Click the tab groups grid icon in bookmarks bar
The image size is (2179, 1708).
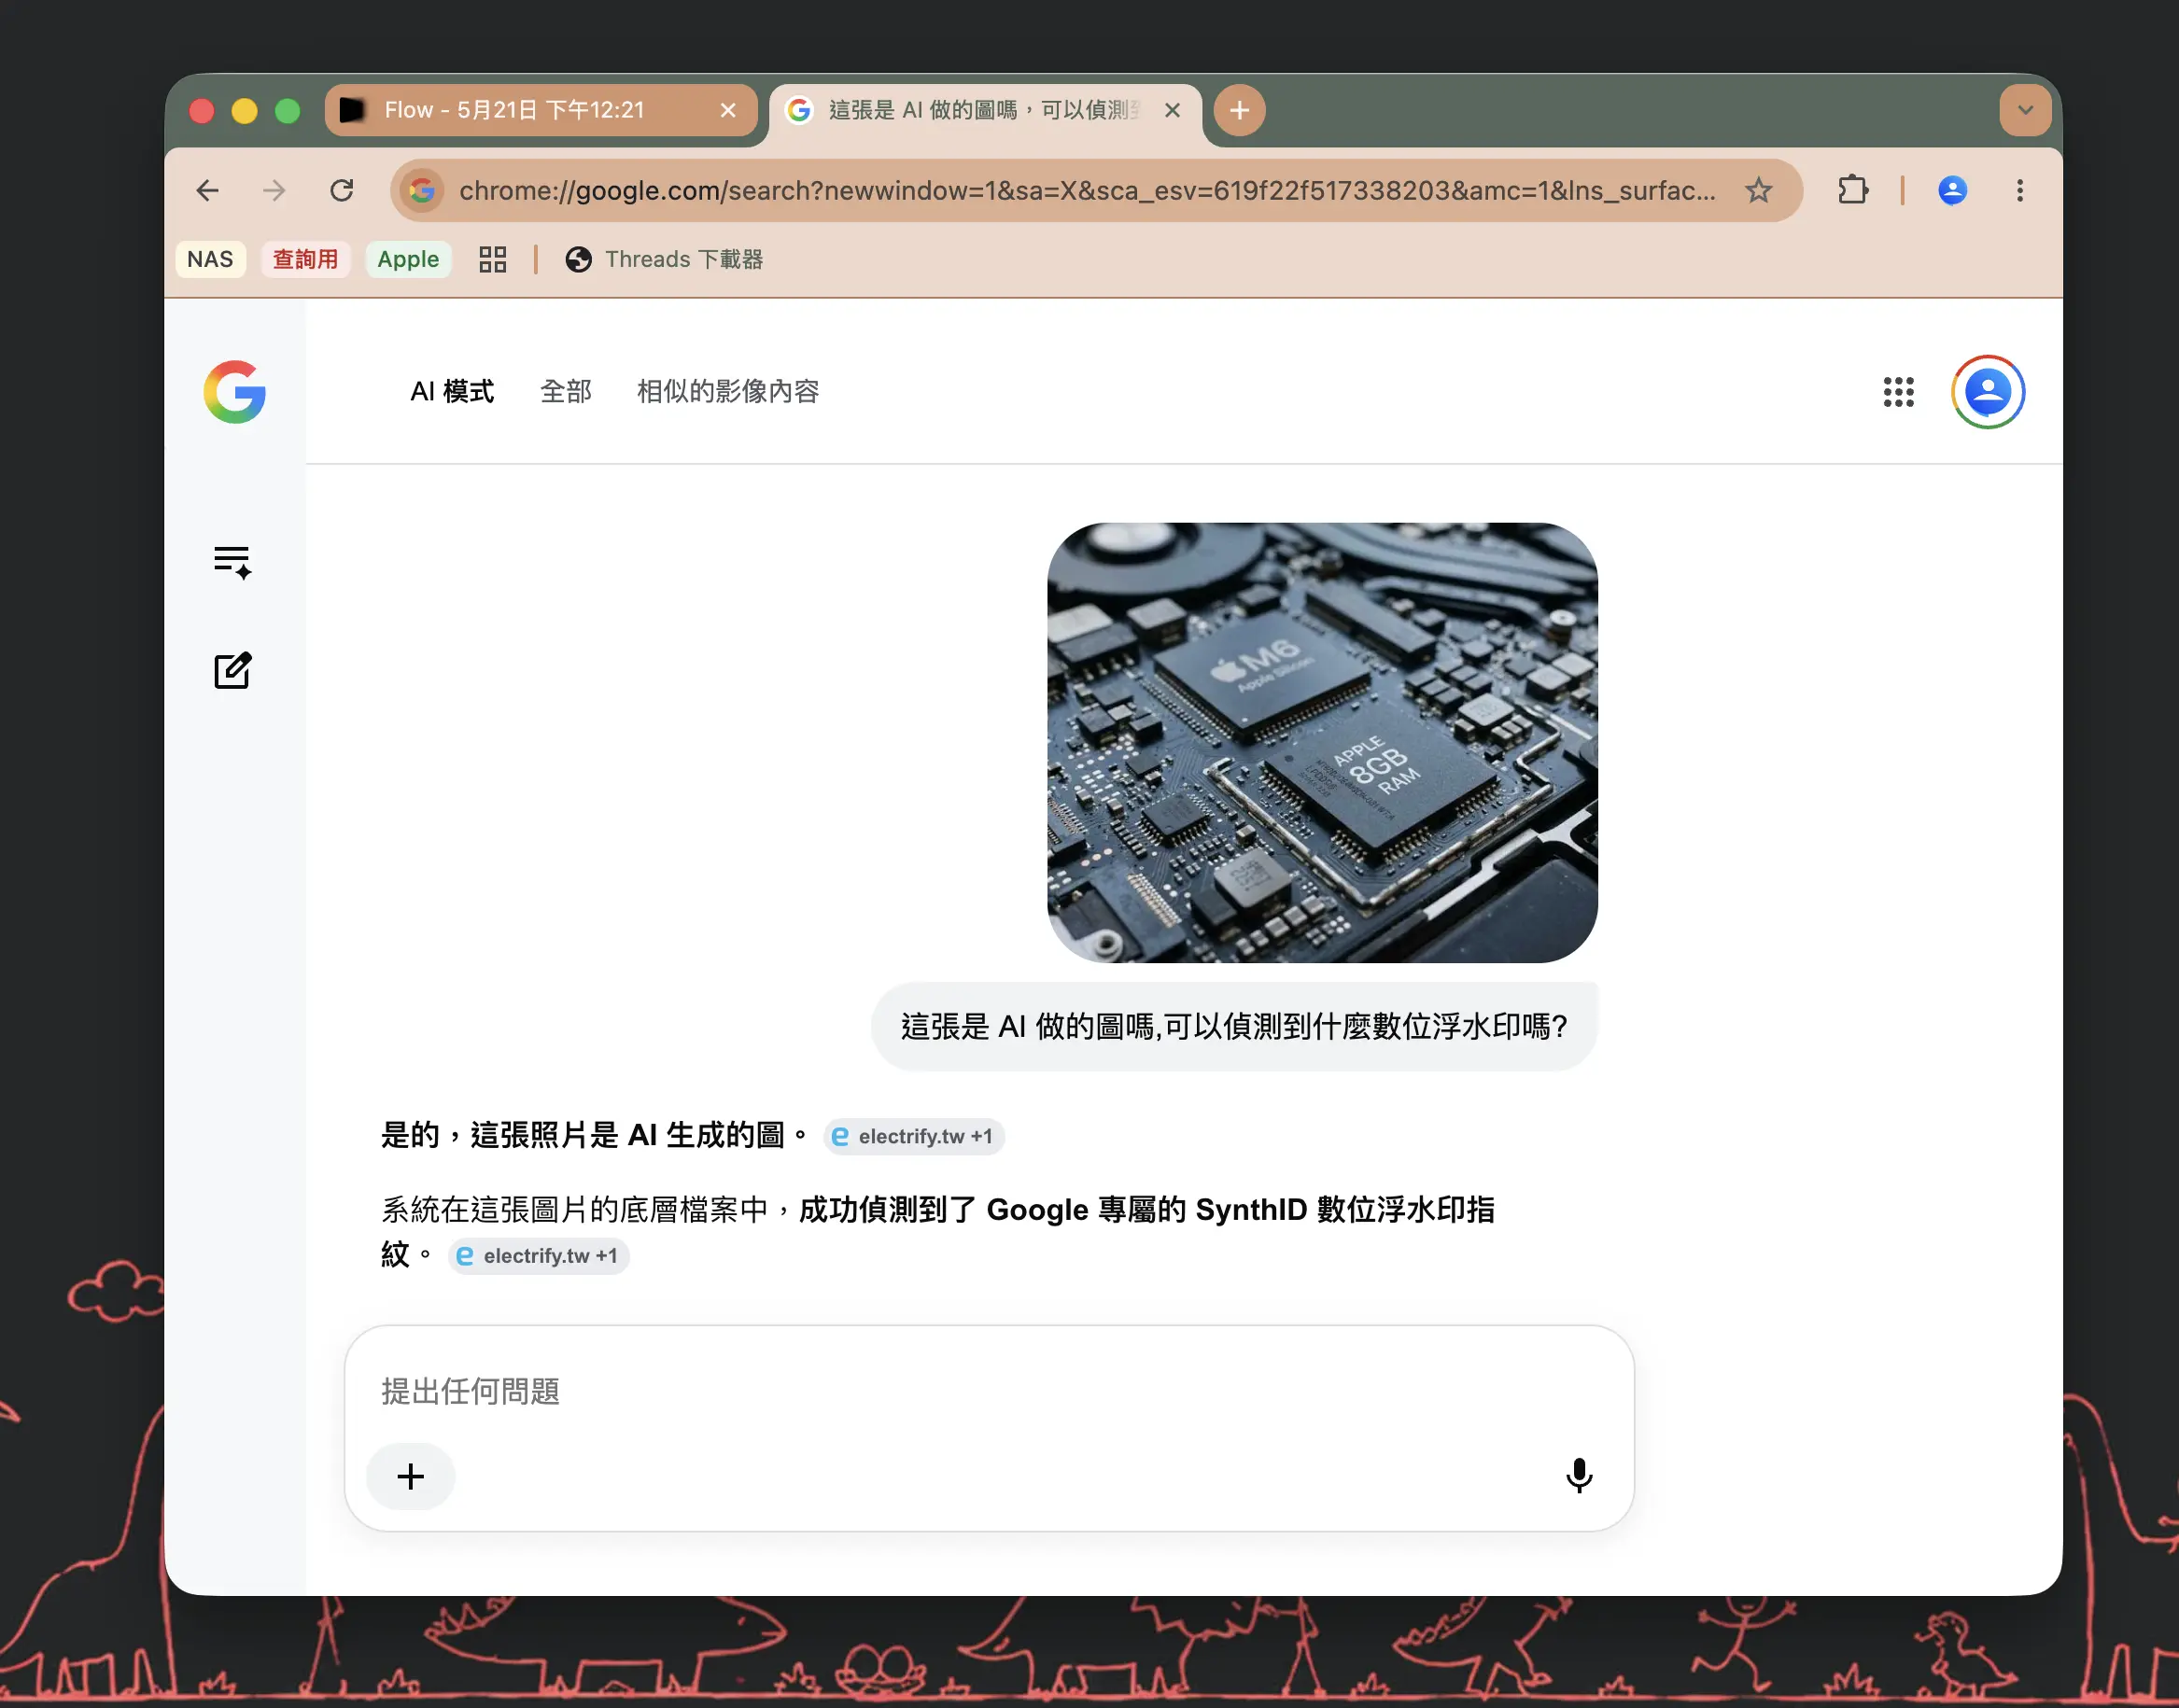pyautogui.click(x=492, y=259)
